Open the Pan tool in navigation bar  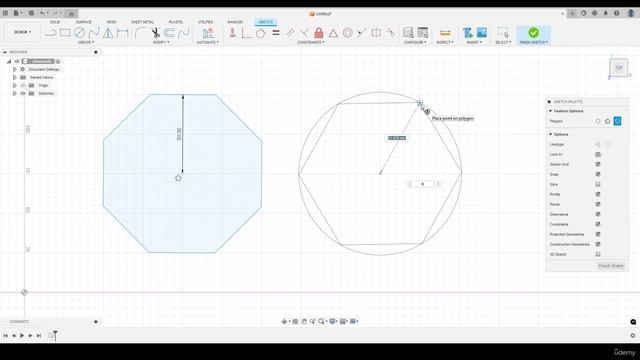[x=304, y=321]
